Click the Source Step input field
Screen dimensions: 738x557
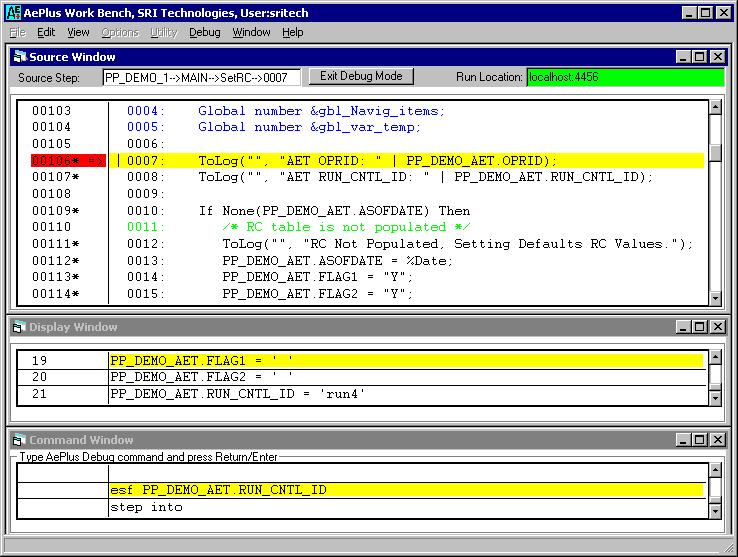201,77
